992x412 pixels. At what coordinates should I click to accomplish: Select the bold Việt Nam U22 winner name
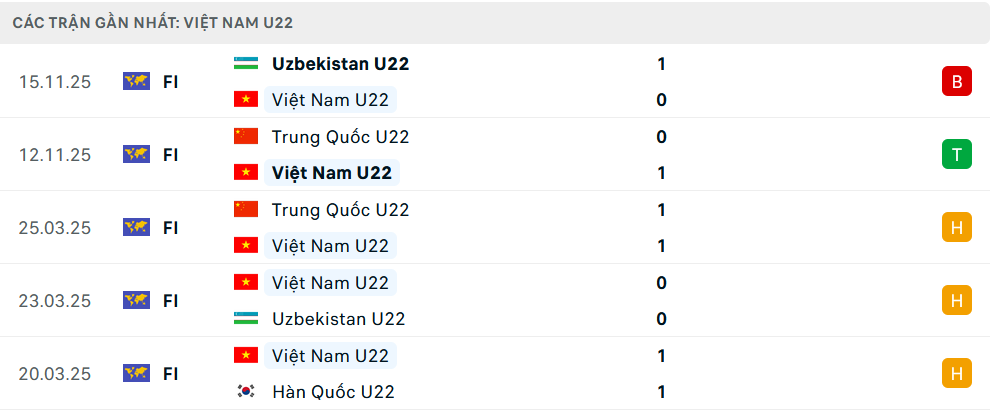331,173
